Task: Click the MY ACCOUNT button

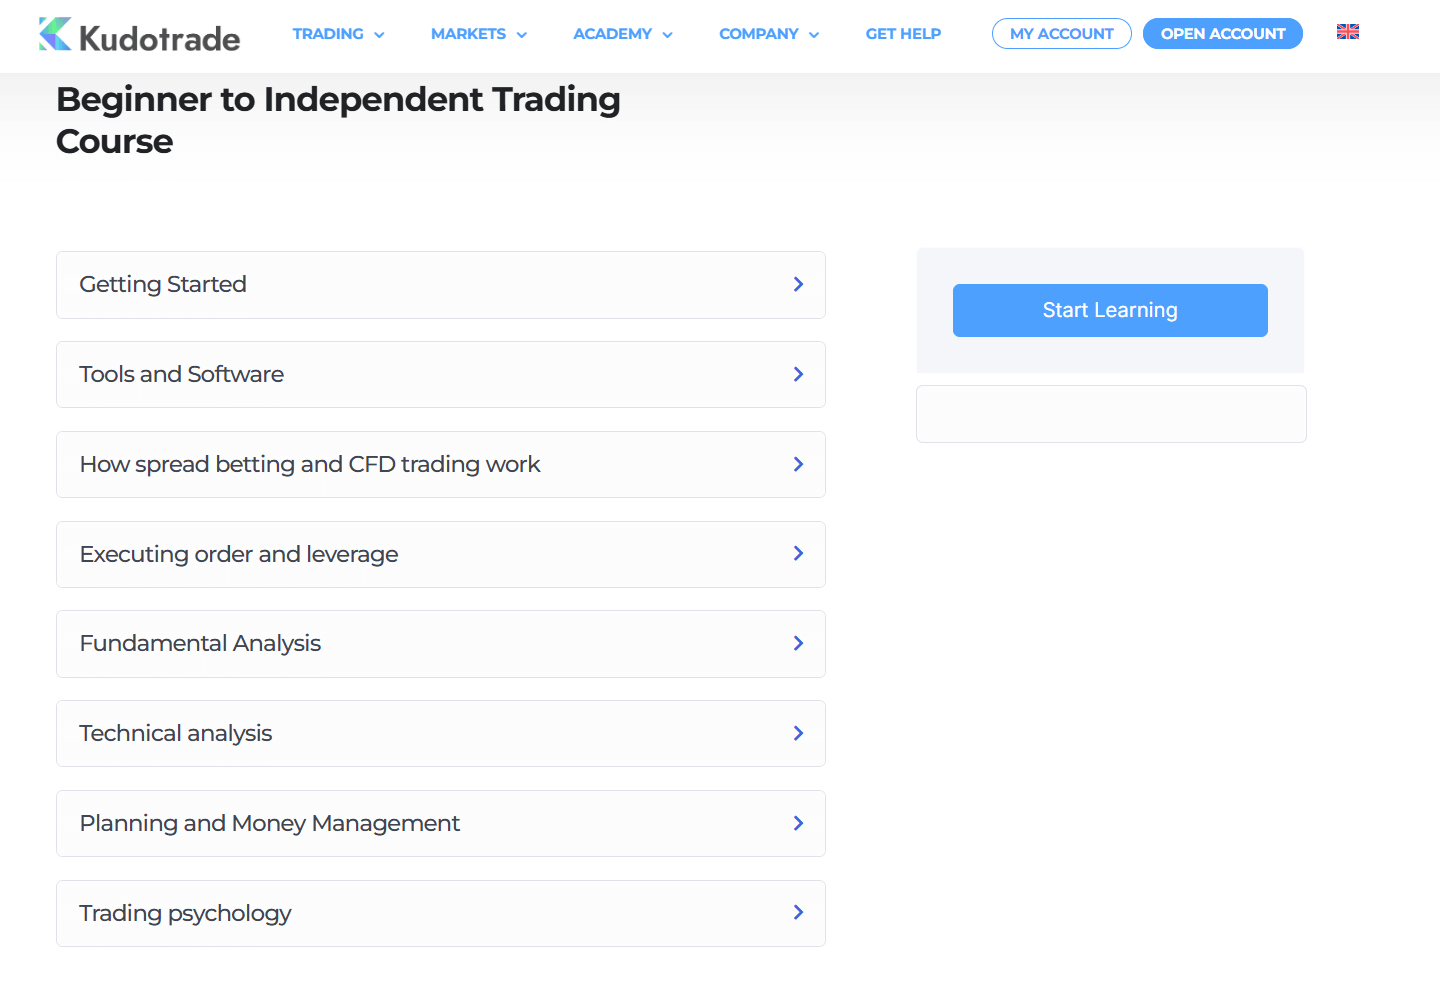Action: pyautogui.click(x=1061, y=33)
